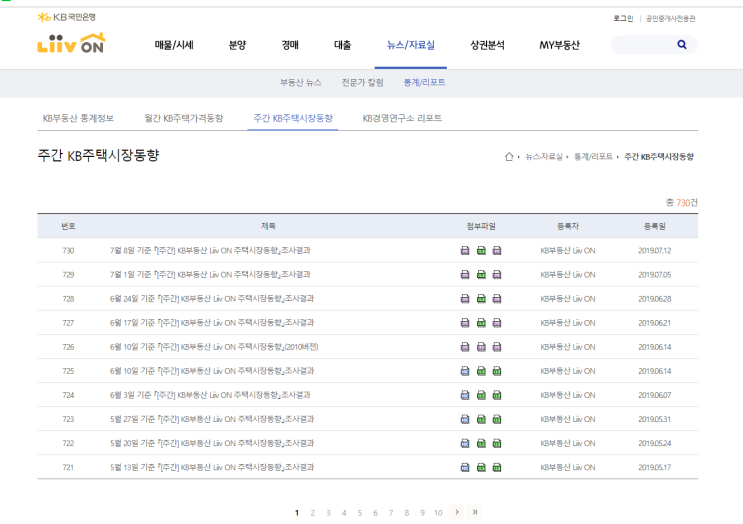This screenshot has height=524, width=743.
Task: Download the blue DOC attachment of row 725
Action: (465, 371)
